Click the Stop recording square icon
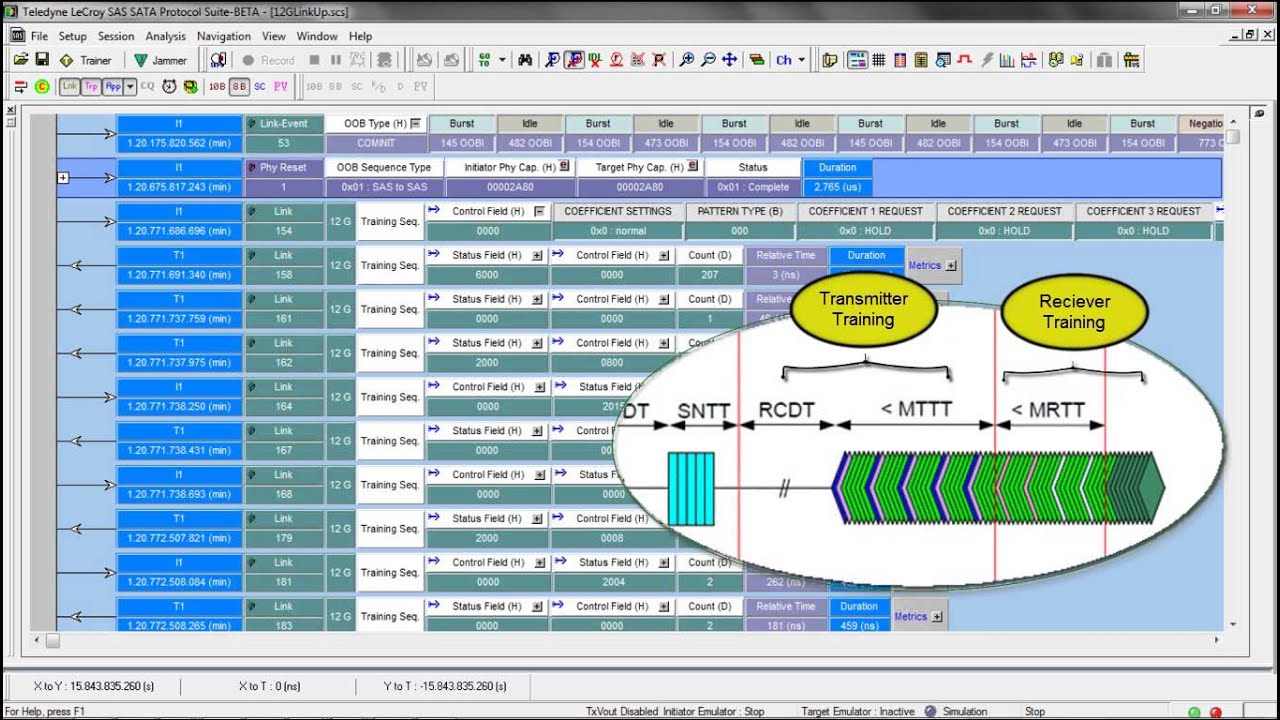 coord(314,60)
